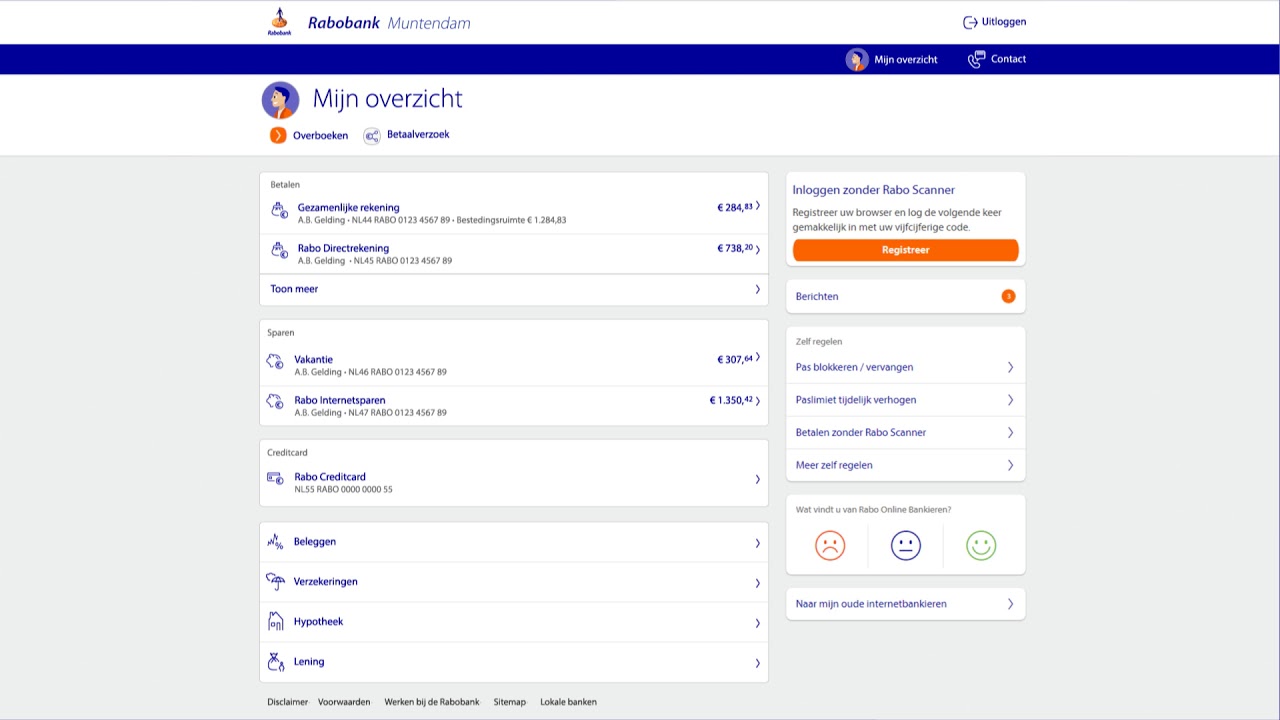This screenshot has width=1280, height=720.
Task: Select Mijn overzicht in navigation bar
Action: coord(906,60)
